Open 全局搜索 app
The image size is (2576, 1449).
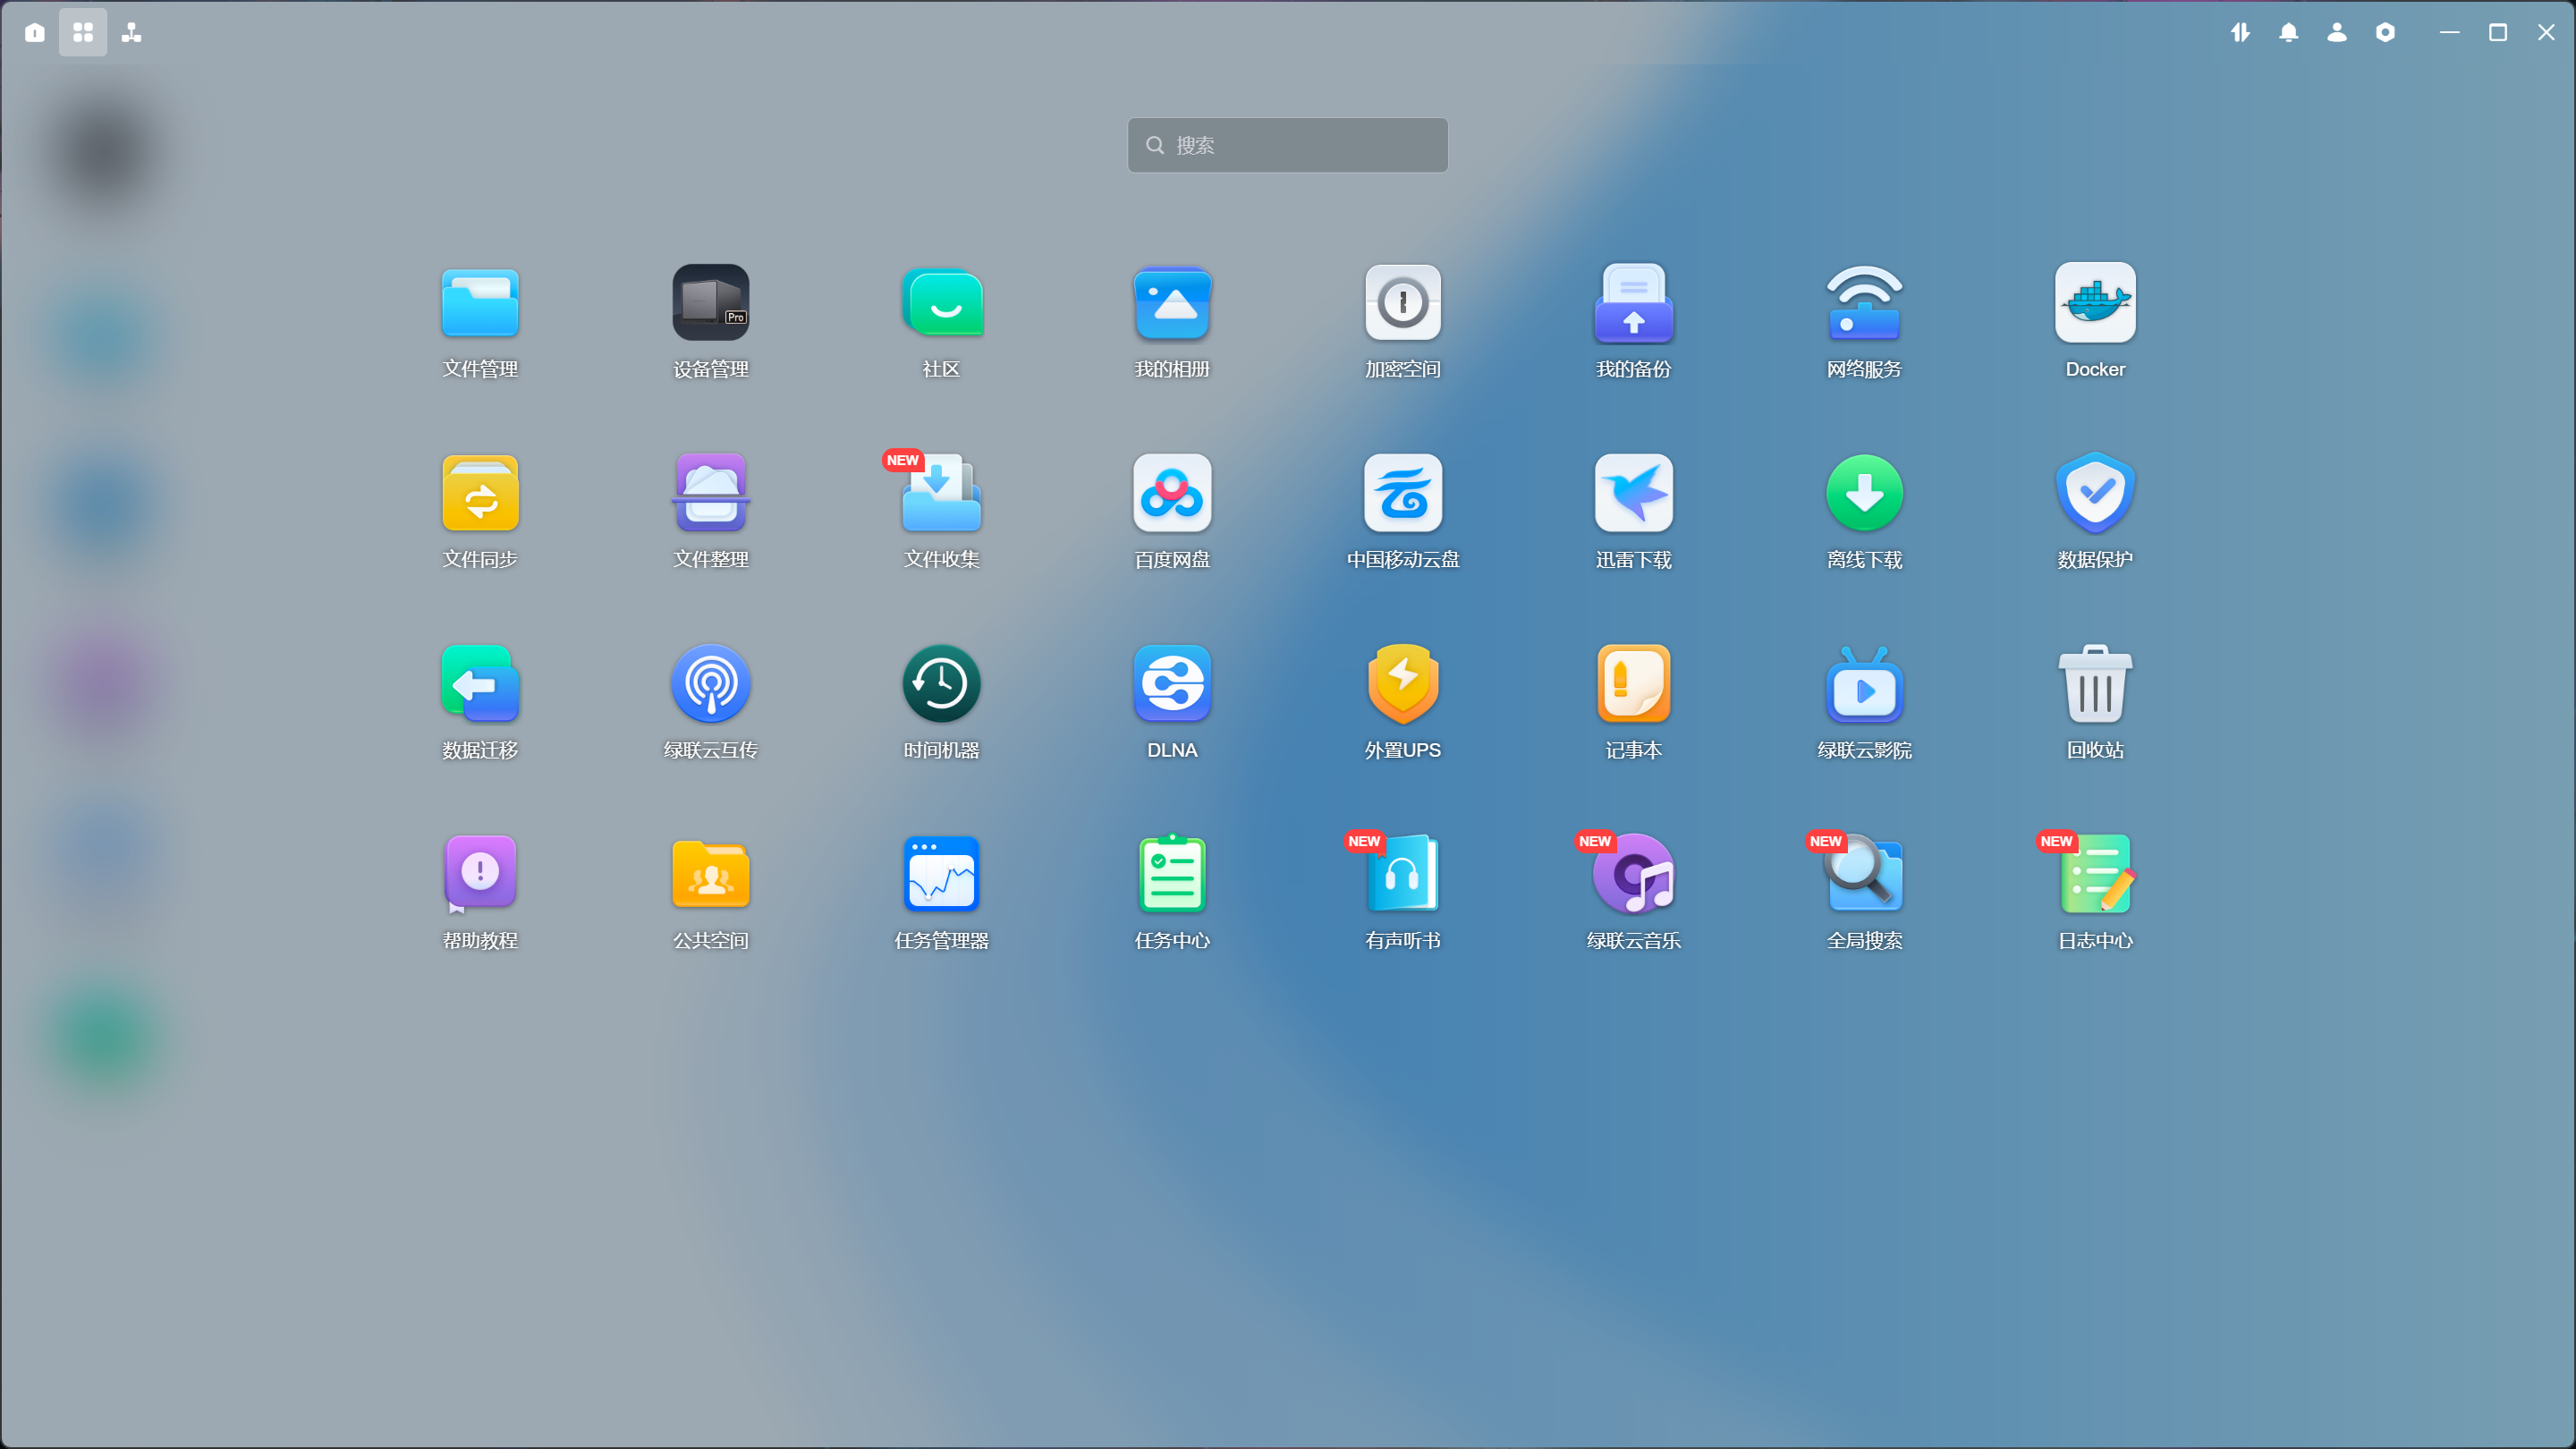click(1864, 874)
